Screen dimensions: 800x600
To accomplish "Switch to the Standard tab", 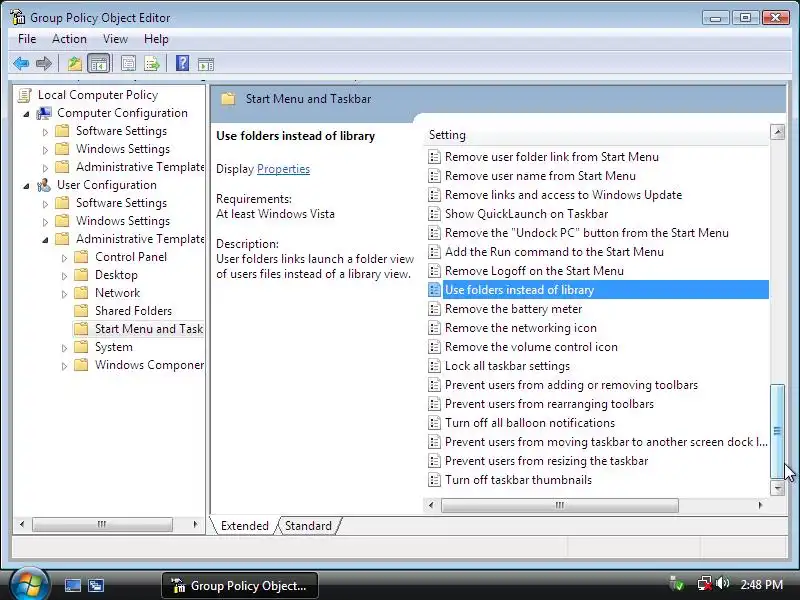I will pyautogui.click(x=308, y=526).
